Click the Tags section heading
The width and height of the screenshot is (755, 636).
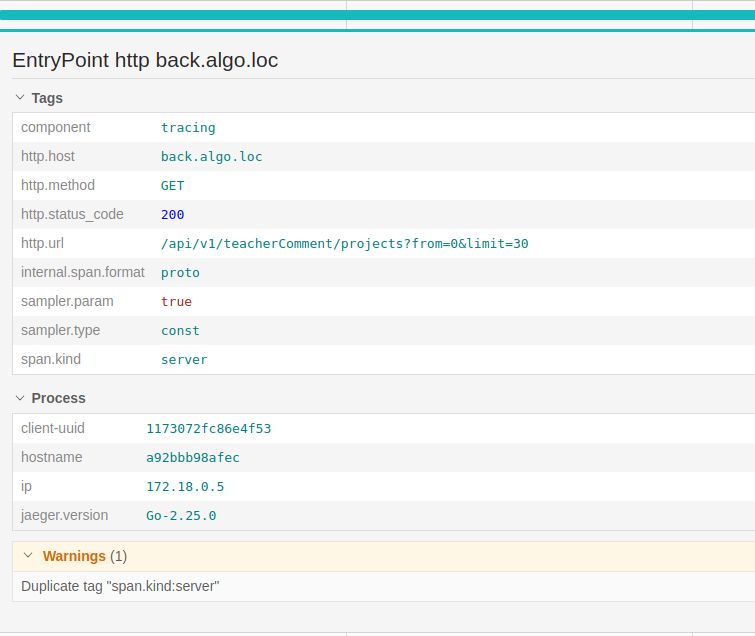47,98
